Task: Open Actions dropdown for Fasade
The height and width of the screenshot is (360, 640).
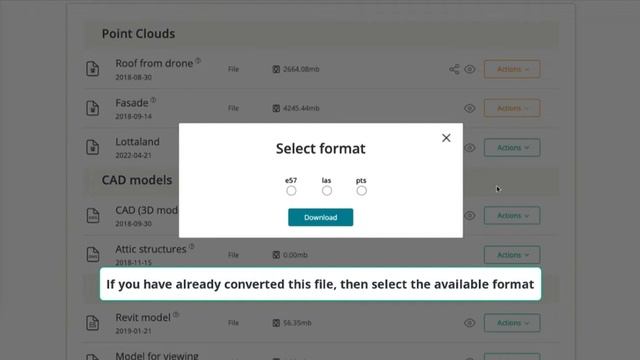Action: click(512, 108)
